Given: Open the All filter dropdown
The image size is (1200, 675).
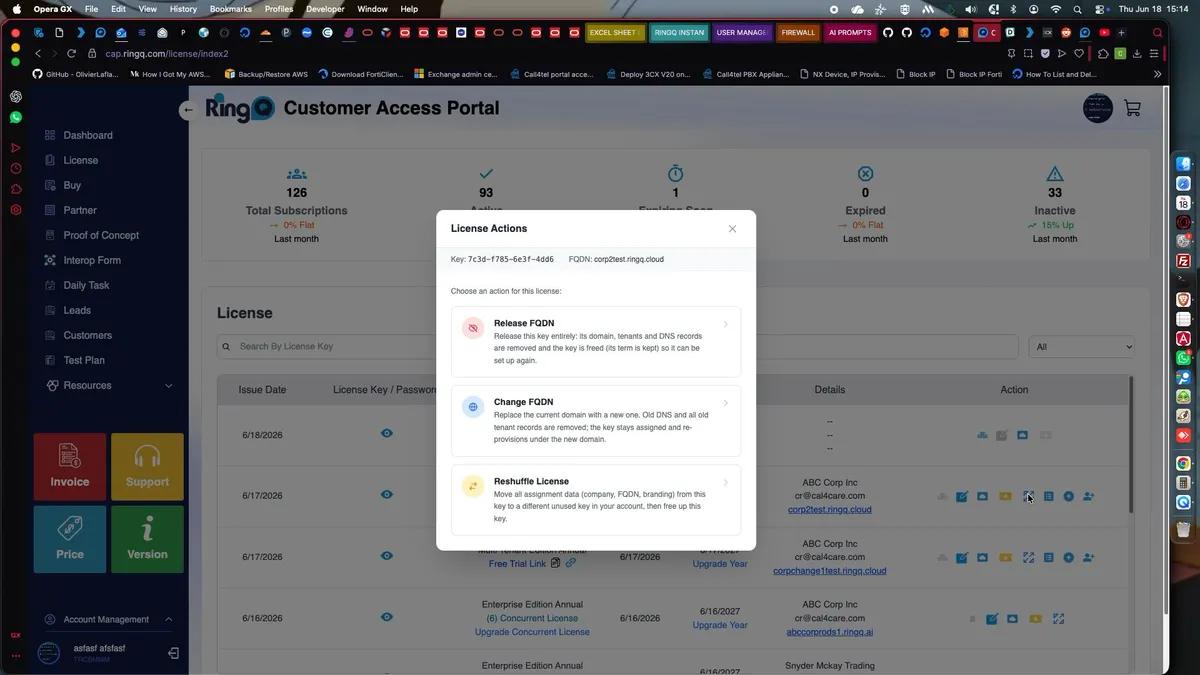Looking at the screenshot, I should 1082,347.
